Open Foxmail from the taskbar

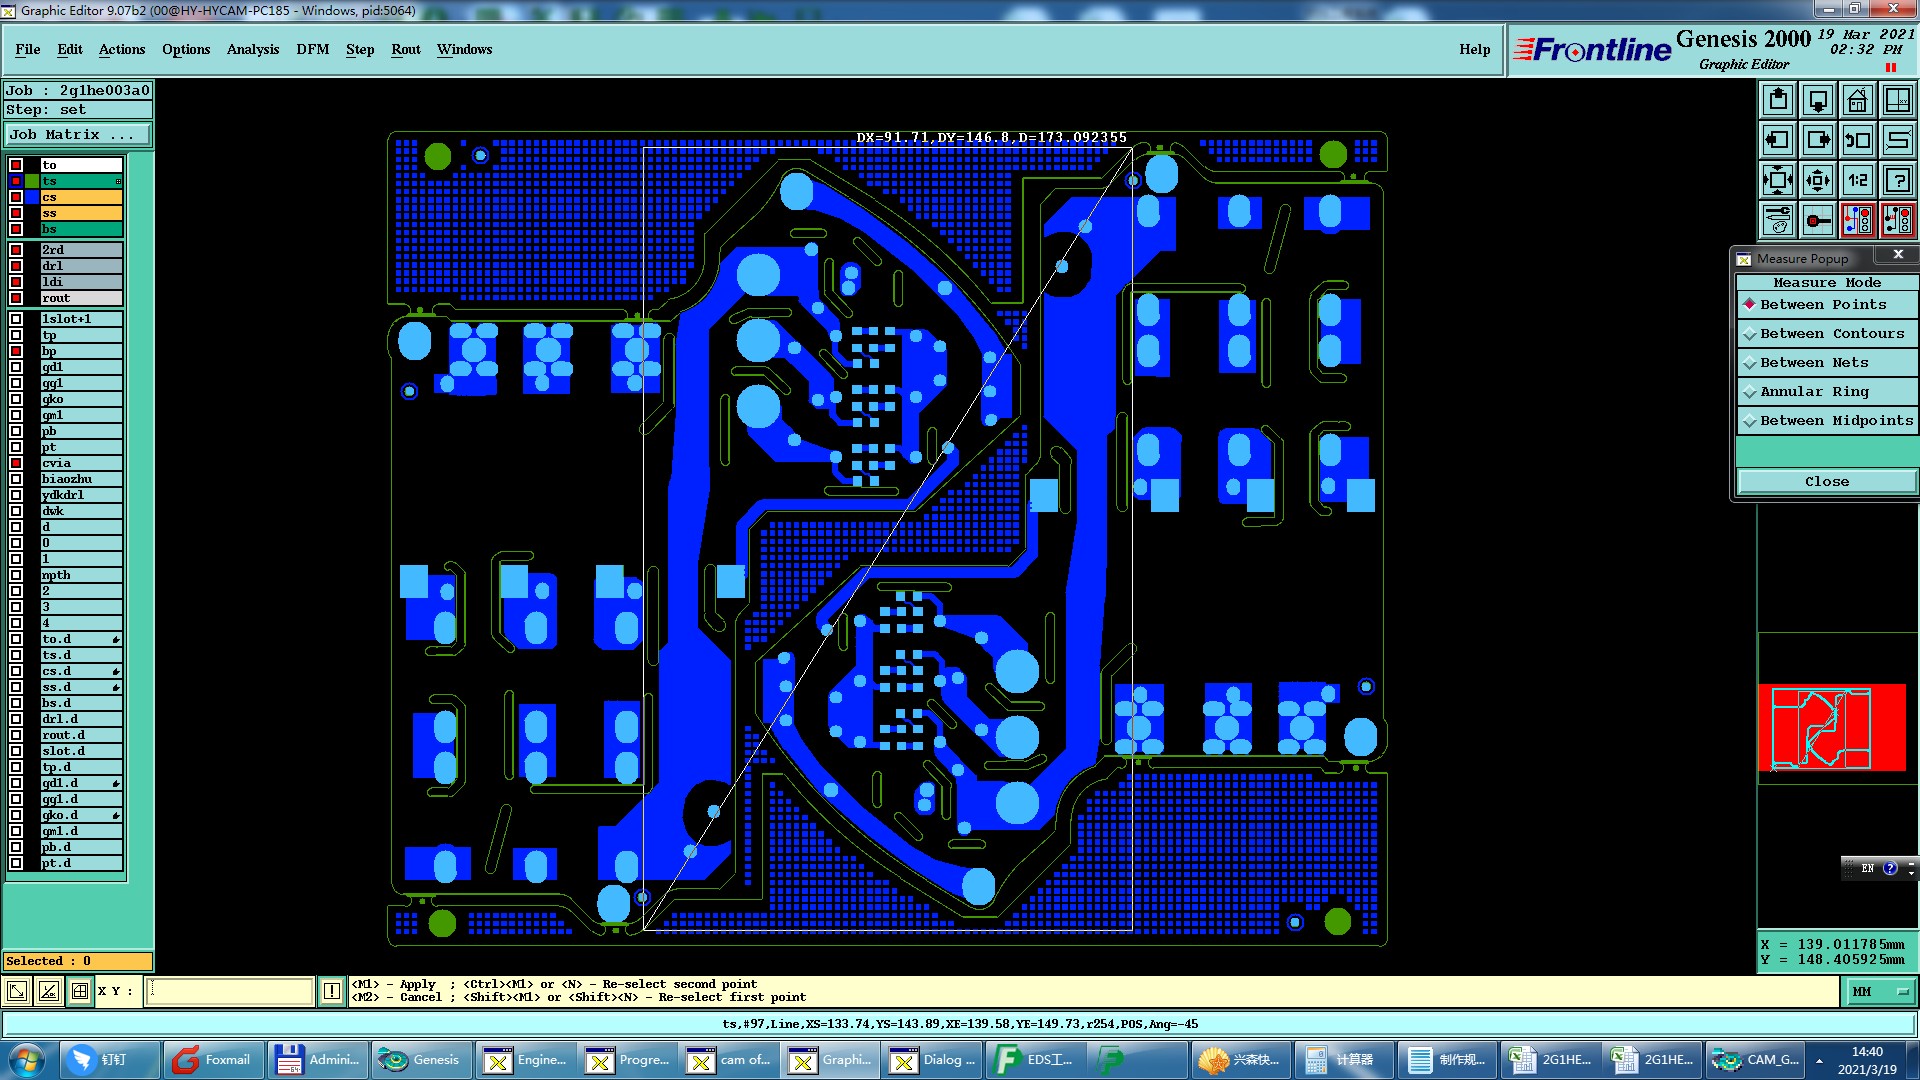213,1060
